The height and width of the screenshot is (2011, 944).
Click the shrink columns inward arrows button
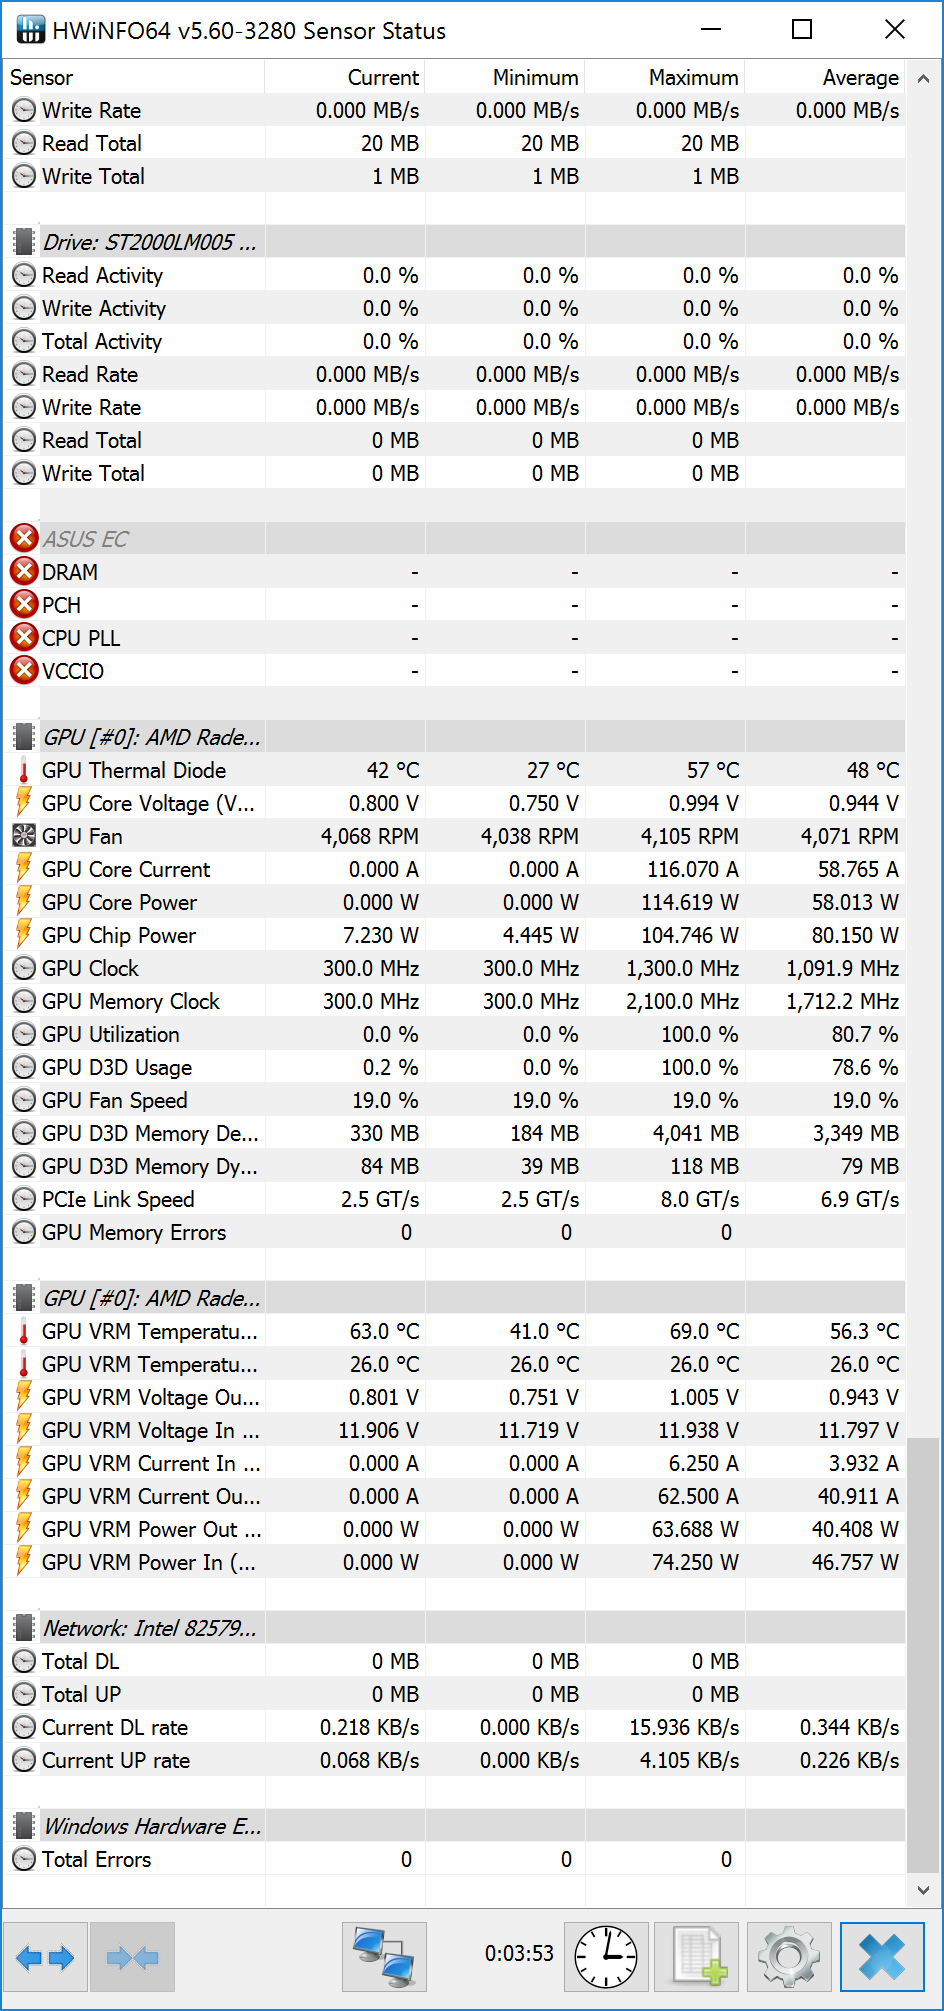pyautogui.click(x=132, y=1957)
